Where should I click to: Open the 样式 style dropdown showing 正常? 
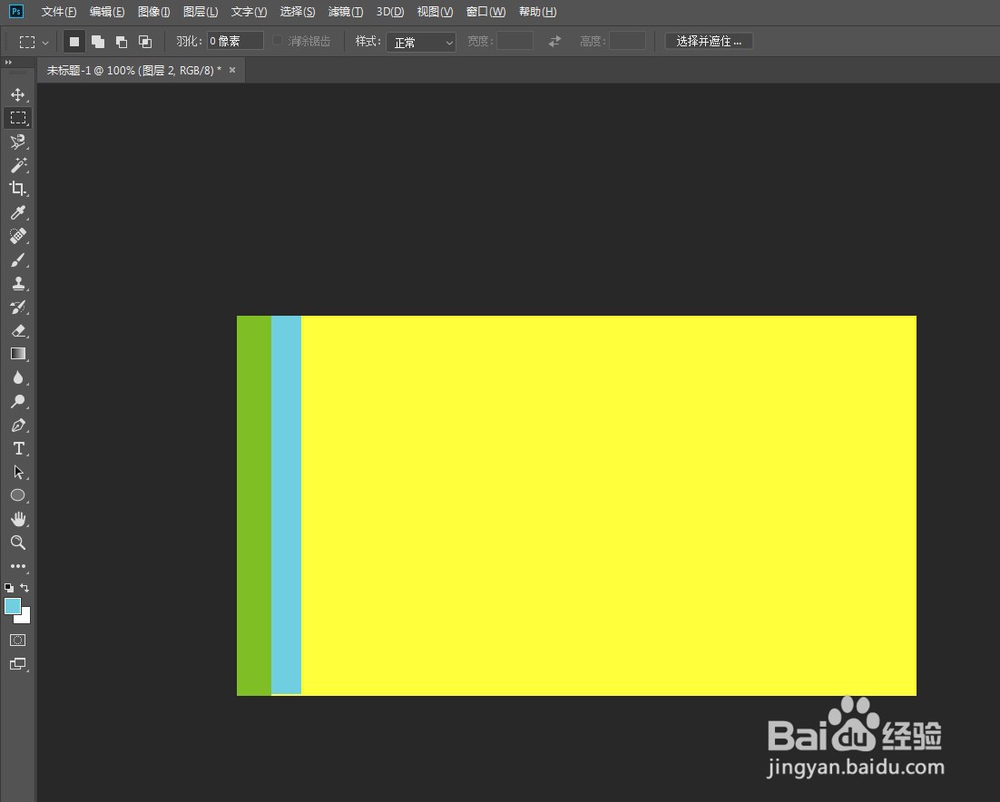click(421, 42)
